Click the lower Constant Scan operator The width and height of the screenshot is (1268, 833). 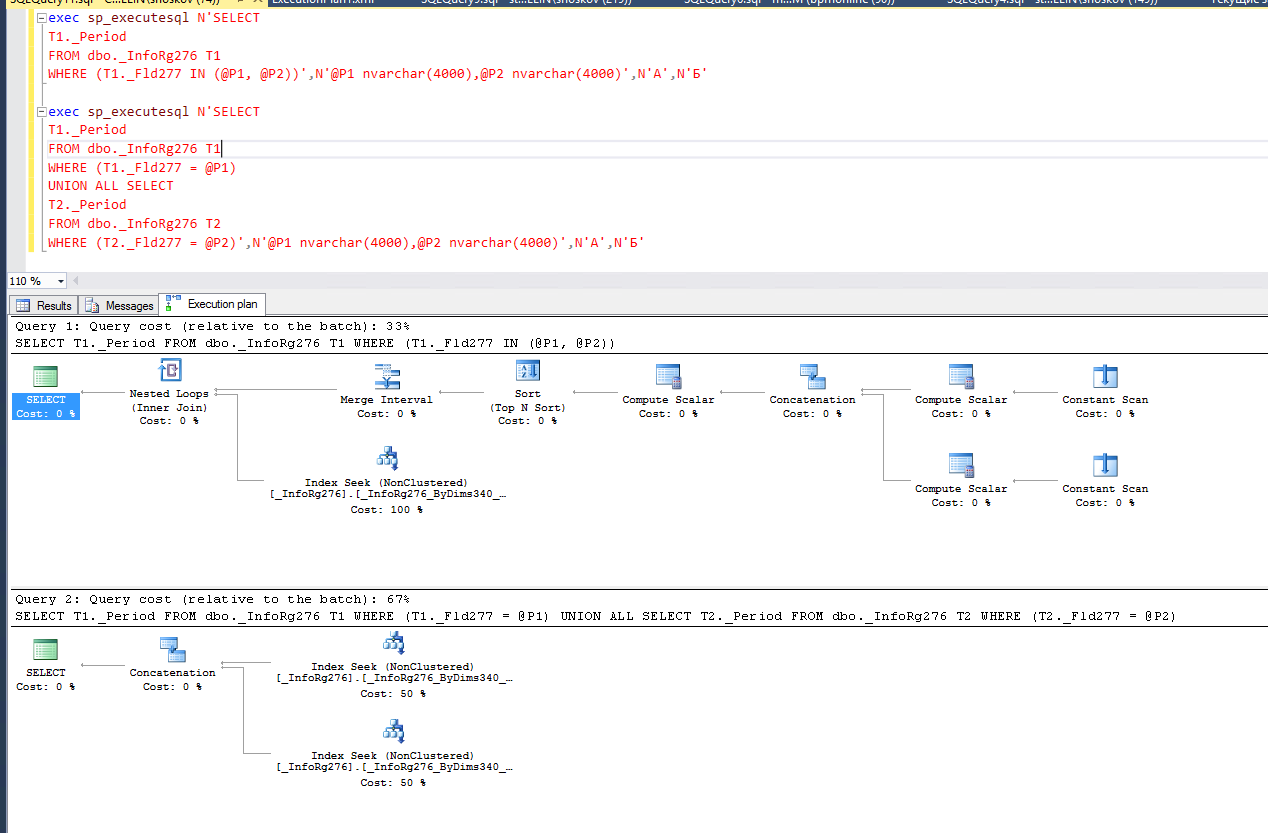click(x=1105, y=480)
